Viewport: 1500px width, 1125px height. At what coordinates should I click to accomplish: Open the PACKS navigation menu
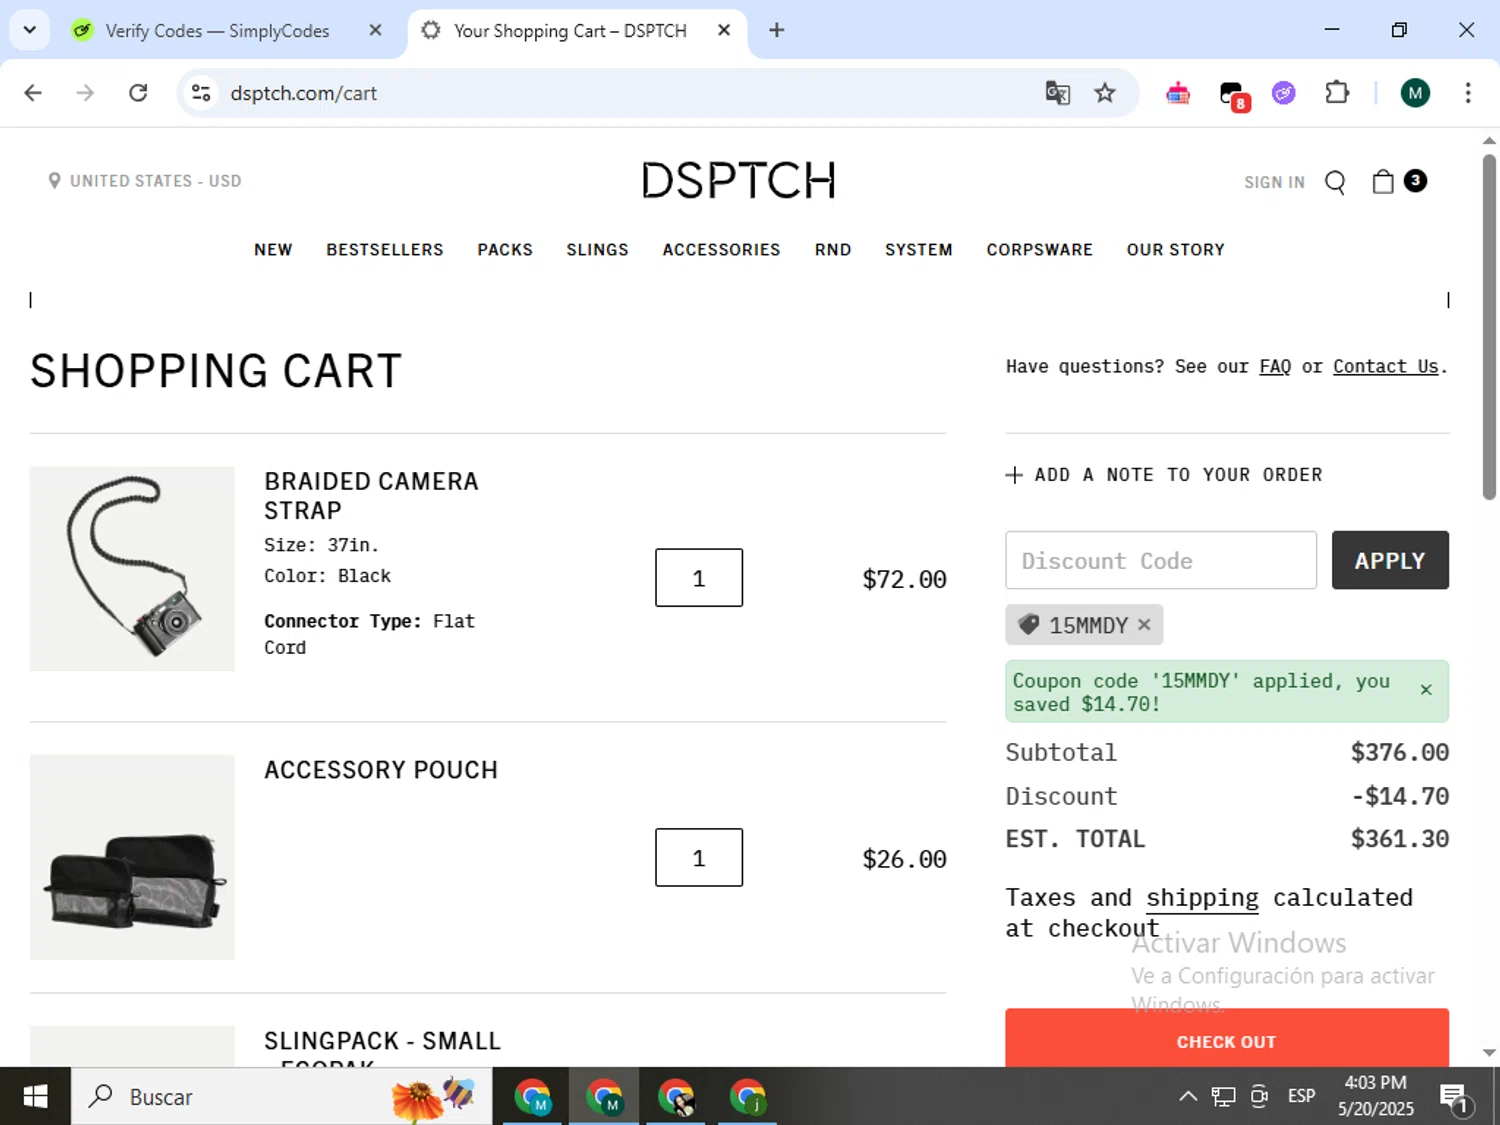click(x=505, y=250)
